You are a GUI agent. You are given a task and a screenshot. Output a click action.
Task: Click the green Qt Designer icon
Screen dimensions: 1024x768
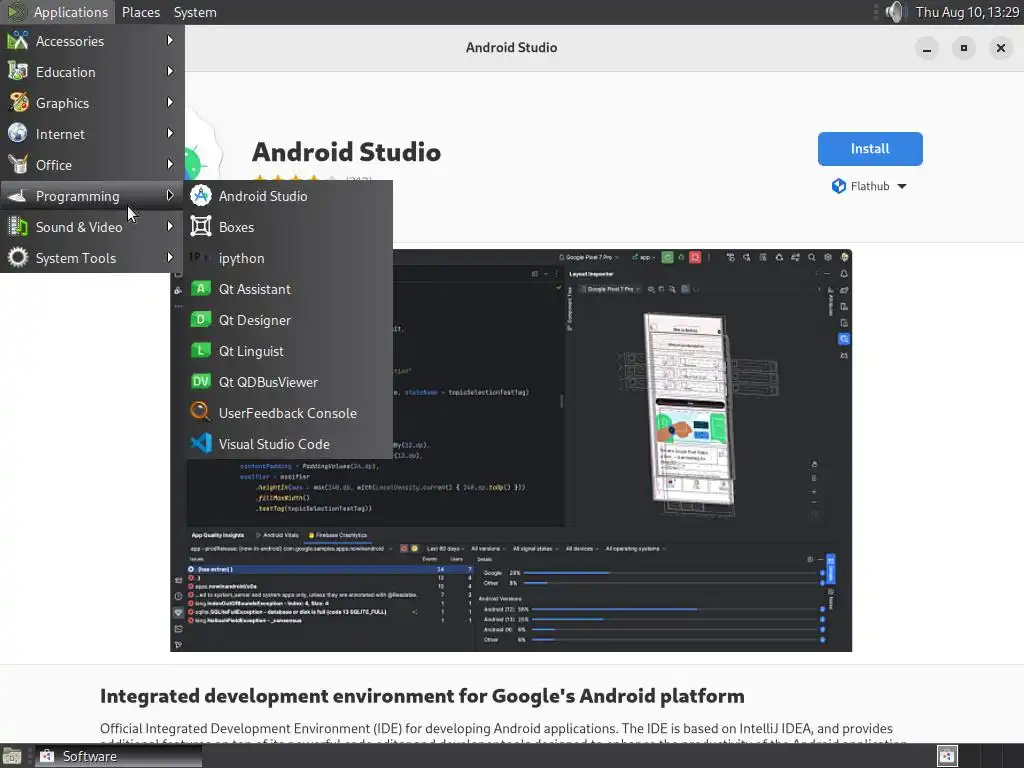tap(200, 319)
